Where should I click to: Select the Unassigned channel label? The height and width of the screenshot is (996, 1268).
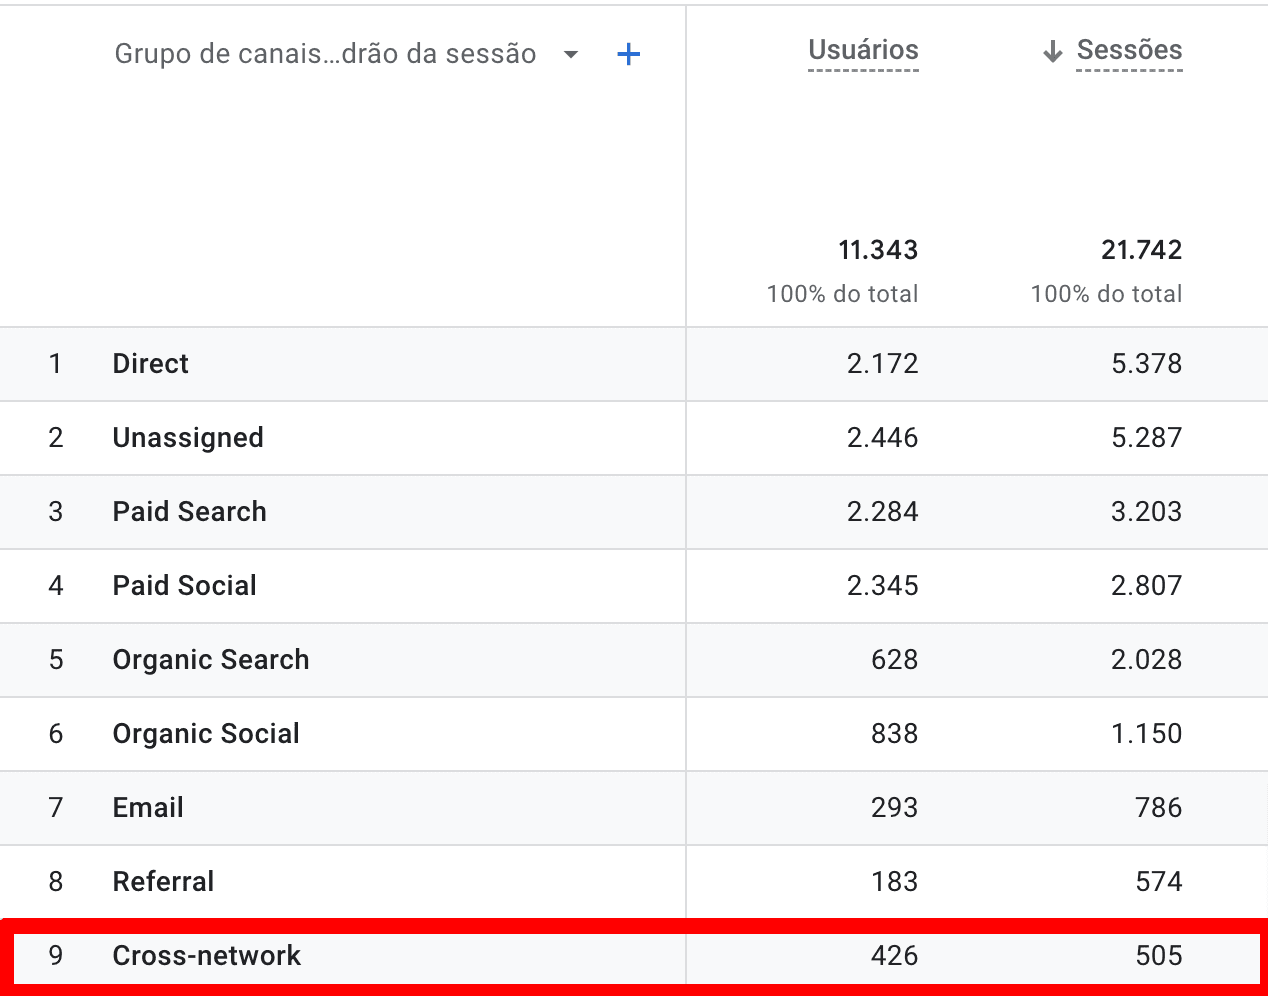coord(188,438)
